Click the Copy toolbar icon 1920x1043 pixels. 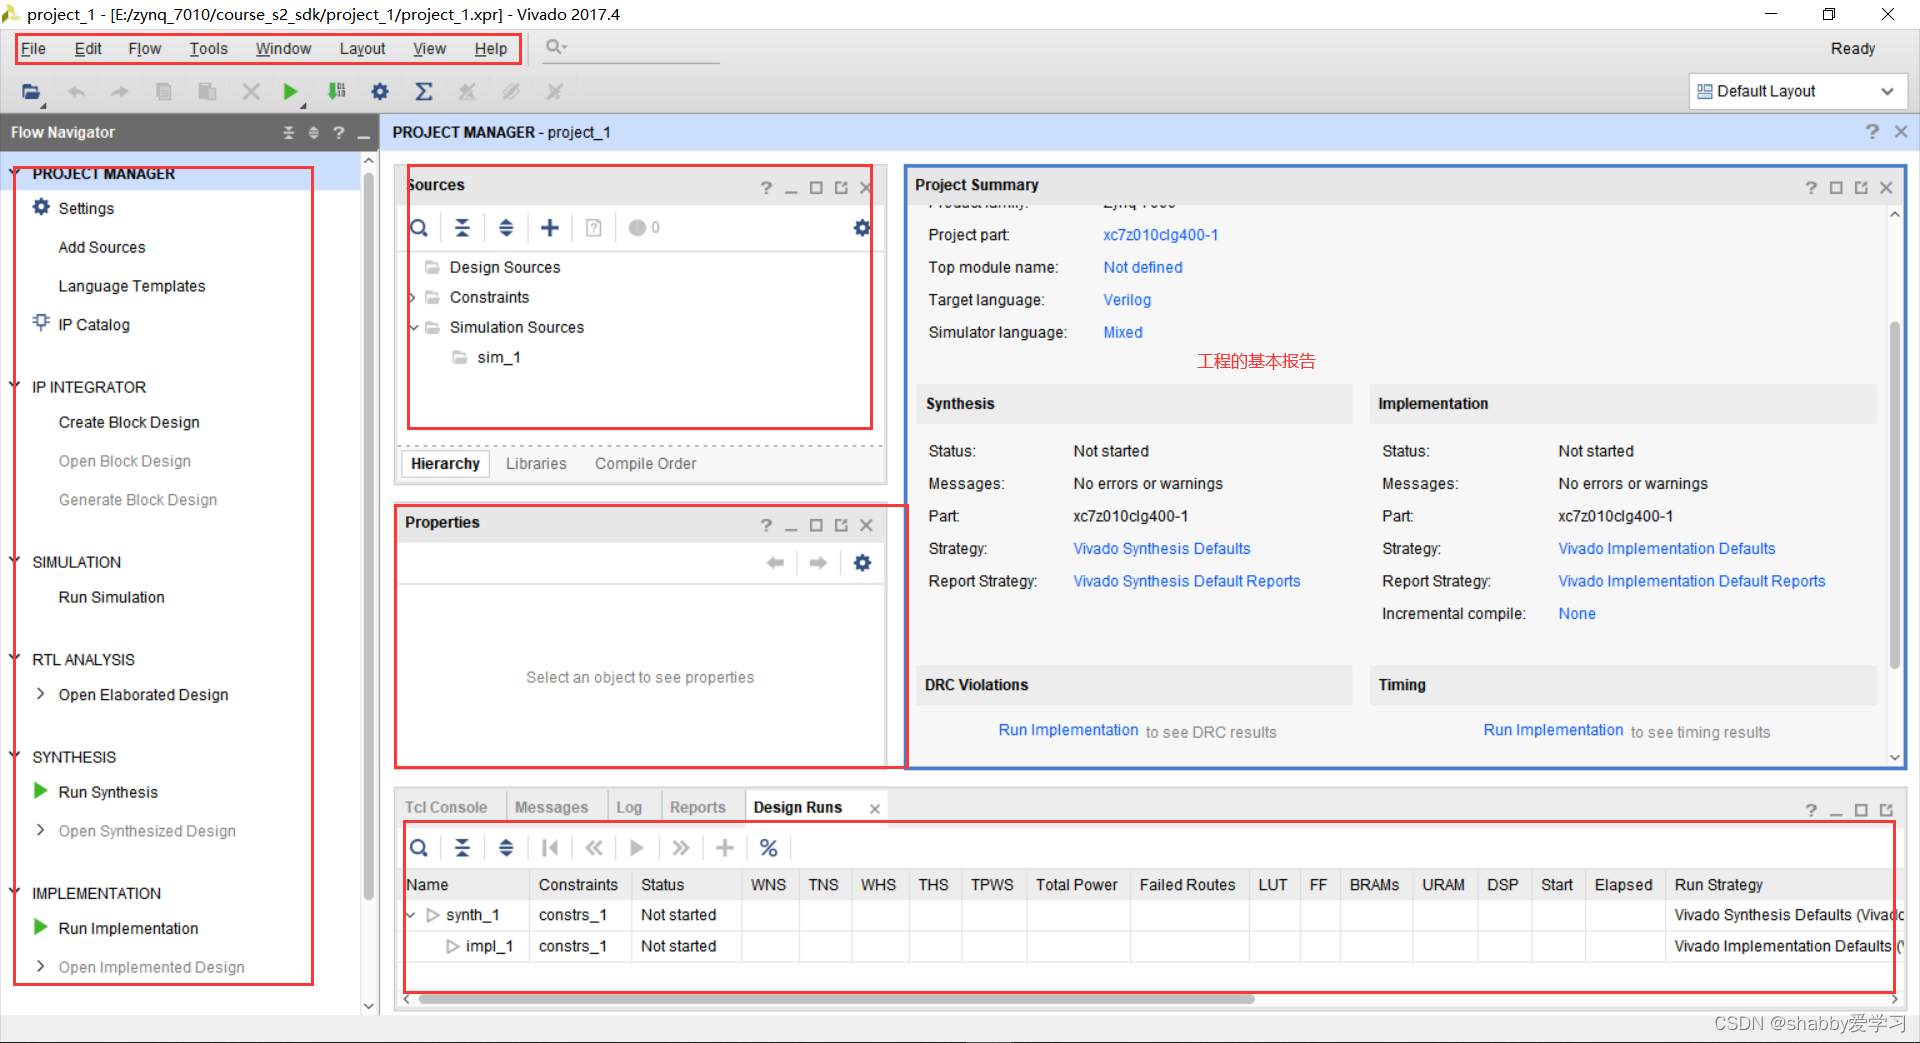coord(164,92)
